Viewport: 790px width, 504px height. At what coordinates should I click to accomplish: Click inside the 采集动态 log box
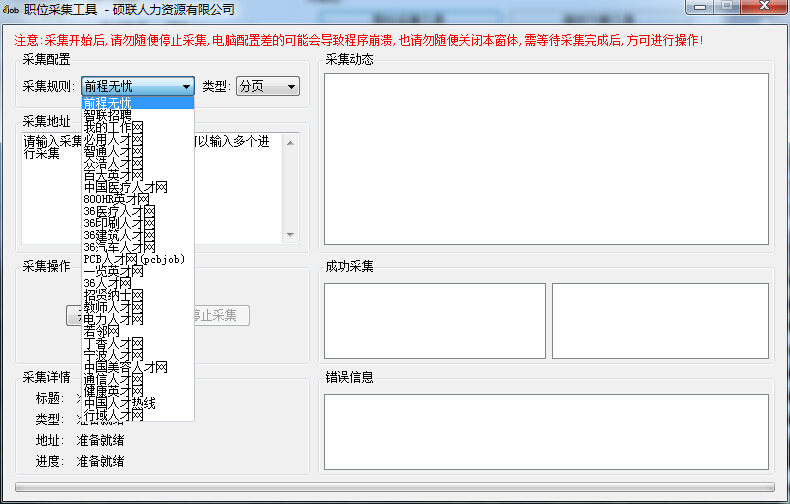click(x=546, y=159)
